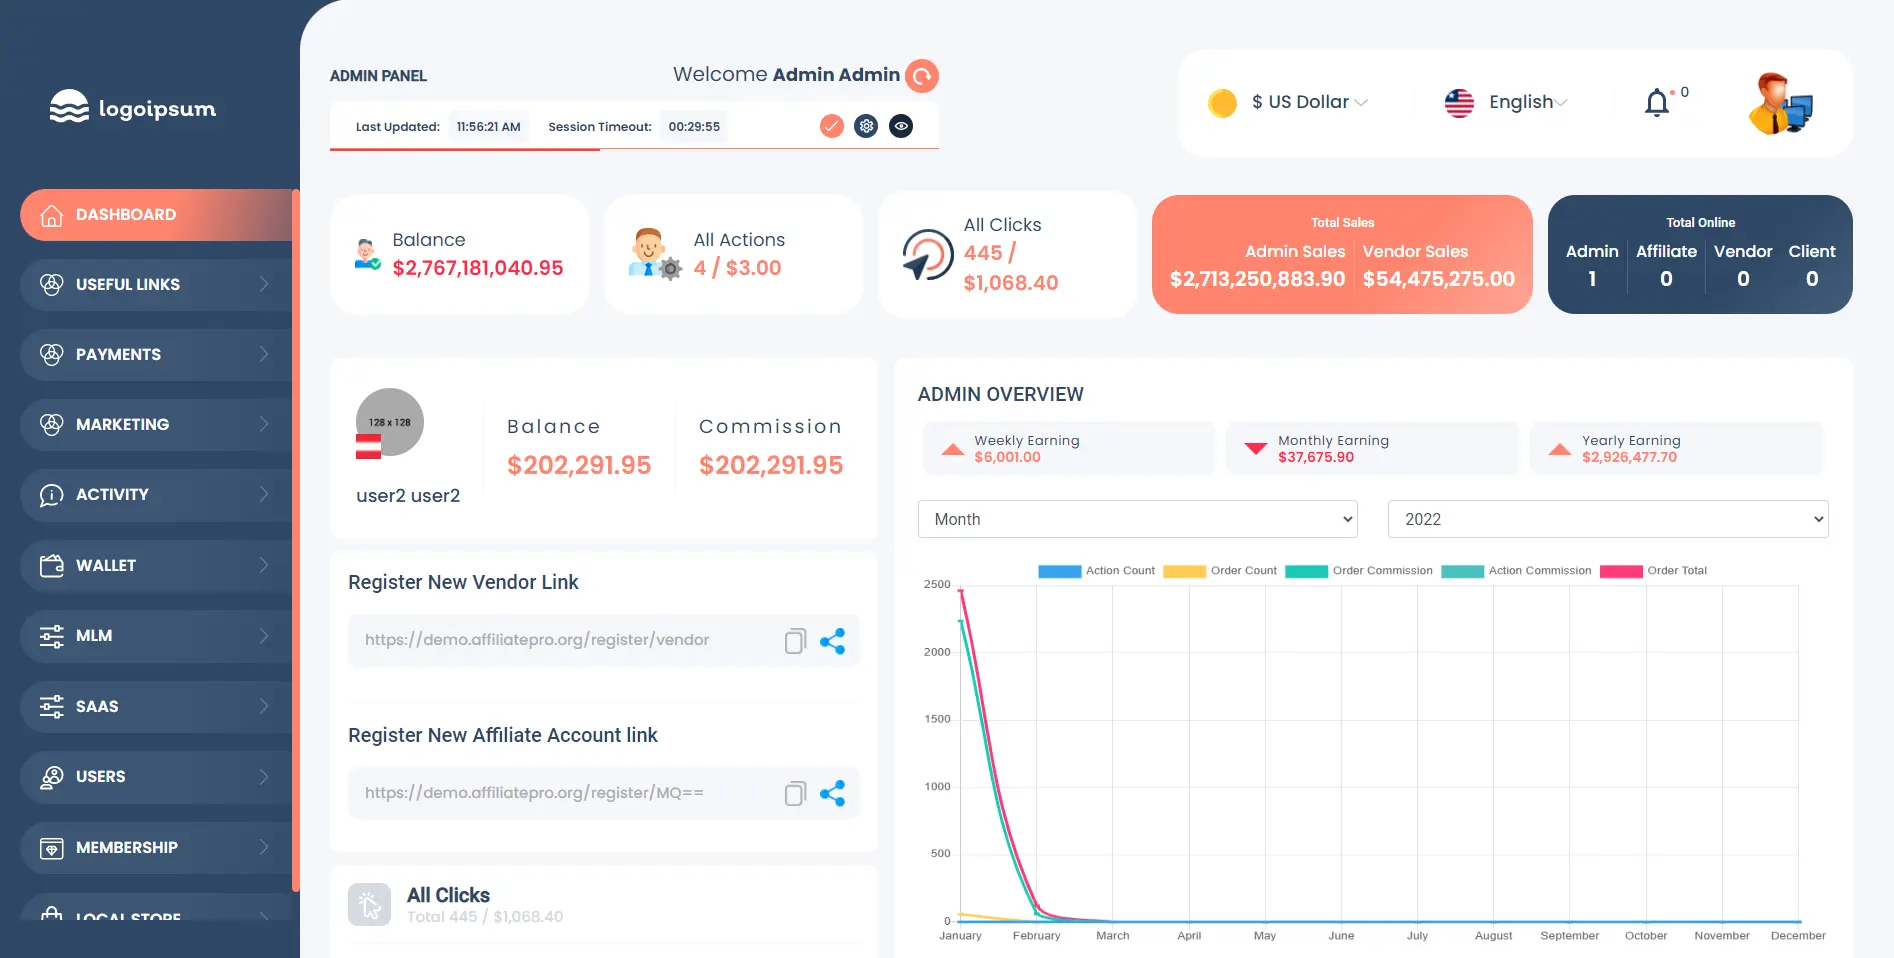Click the Total Online dark card

(1700, 254)
